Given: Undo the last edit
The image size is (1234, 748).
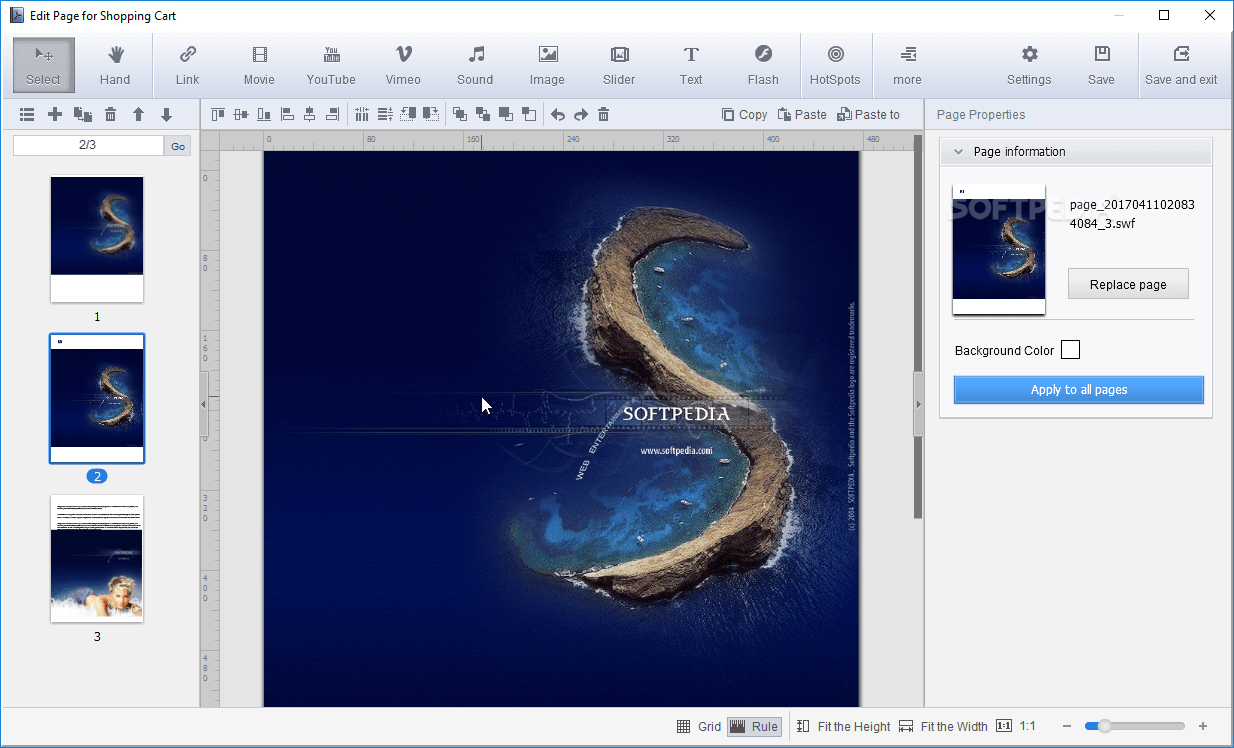Looking at the screenshot, I should point(558,115).
